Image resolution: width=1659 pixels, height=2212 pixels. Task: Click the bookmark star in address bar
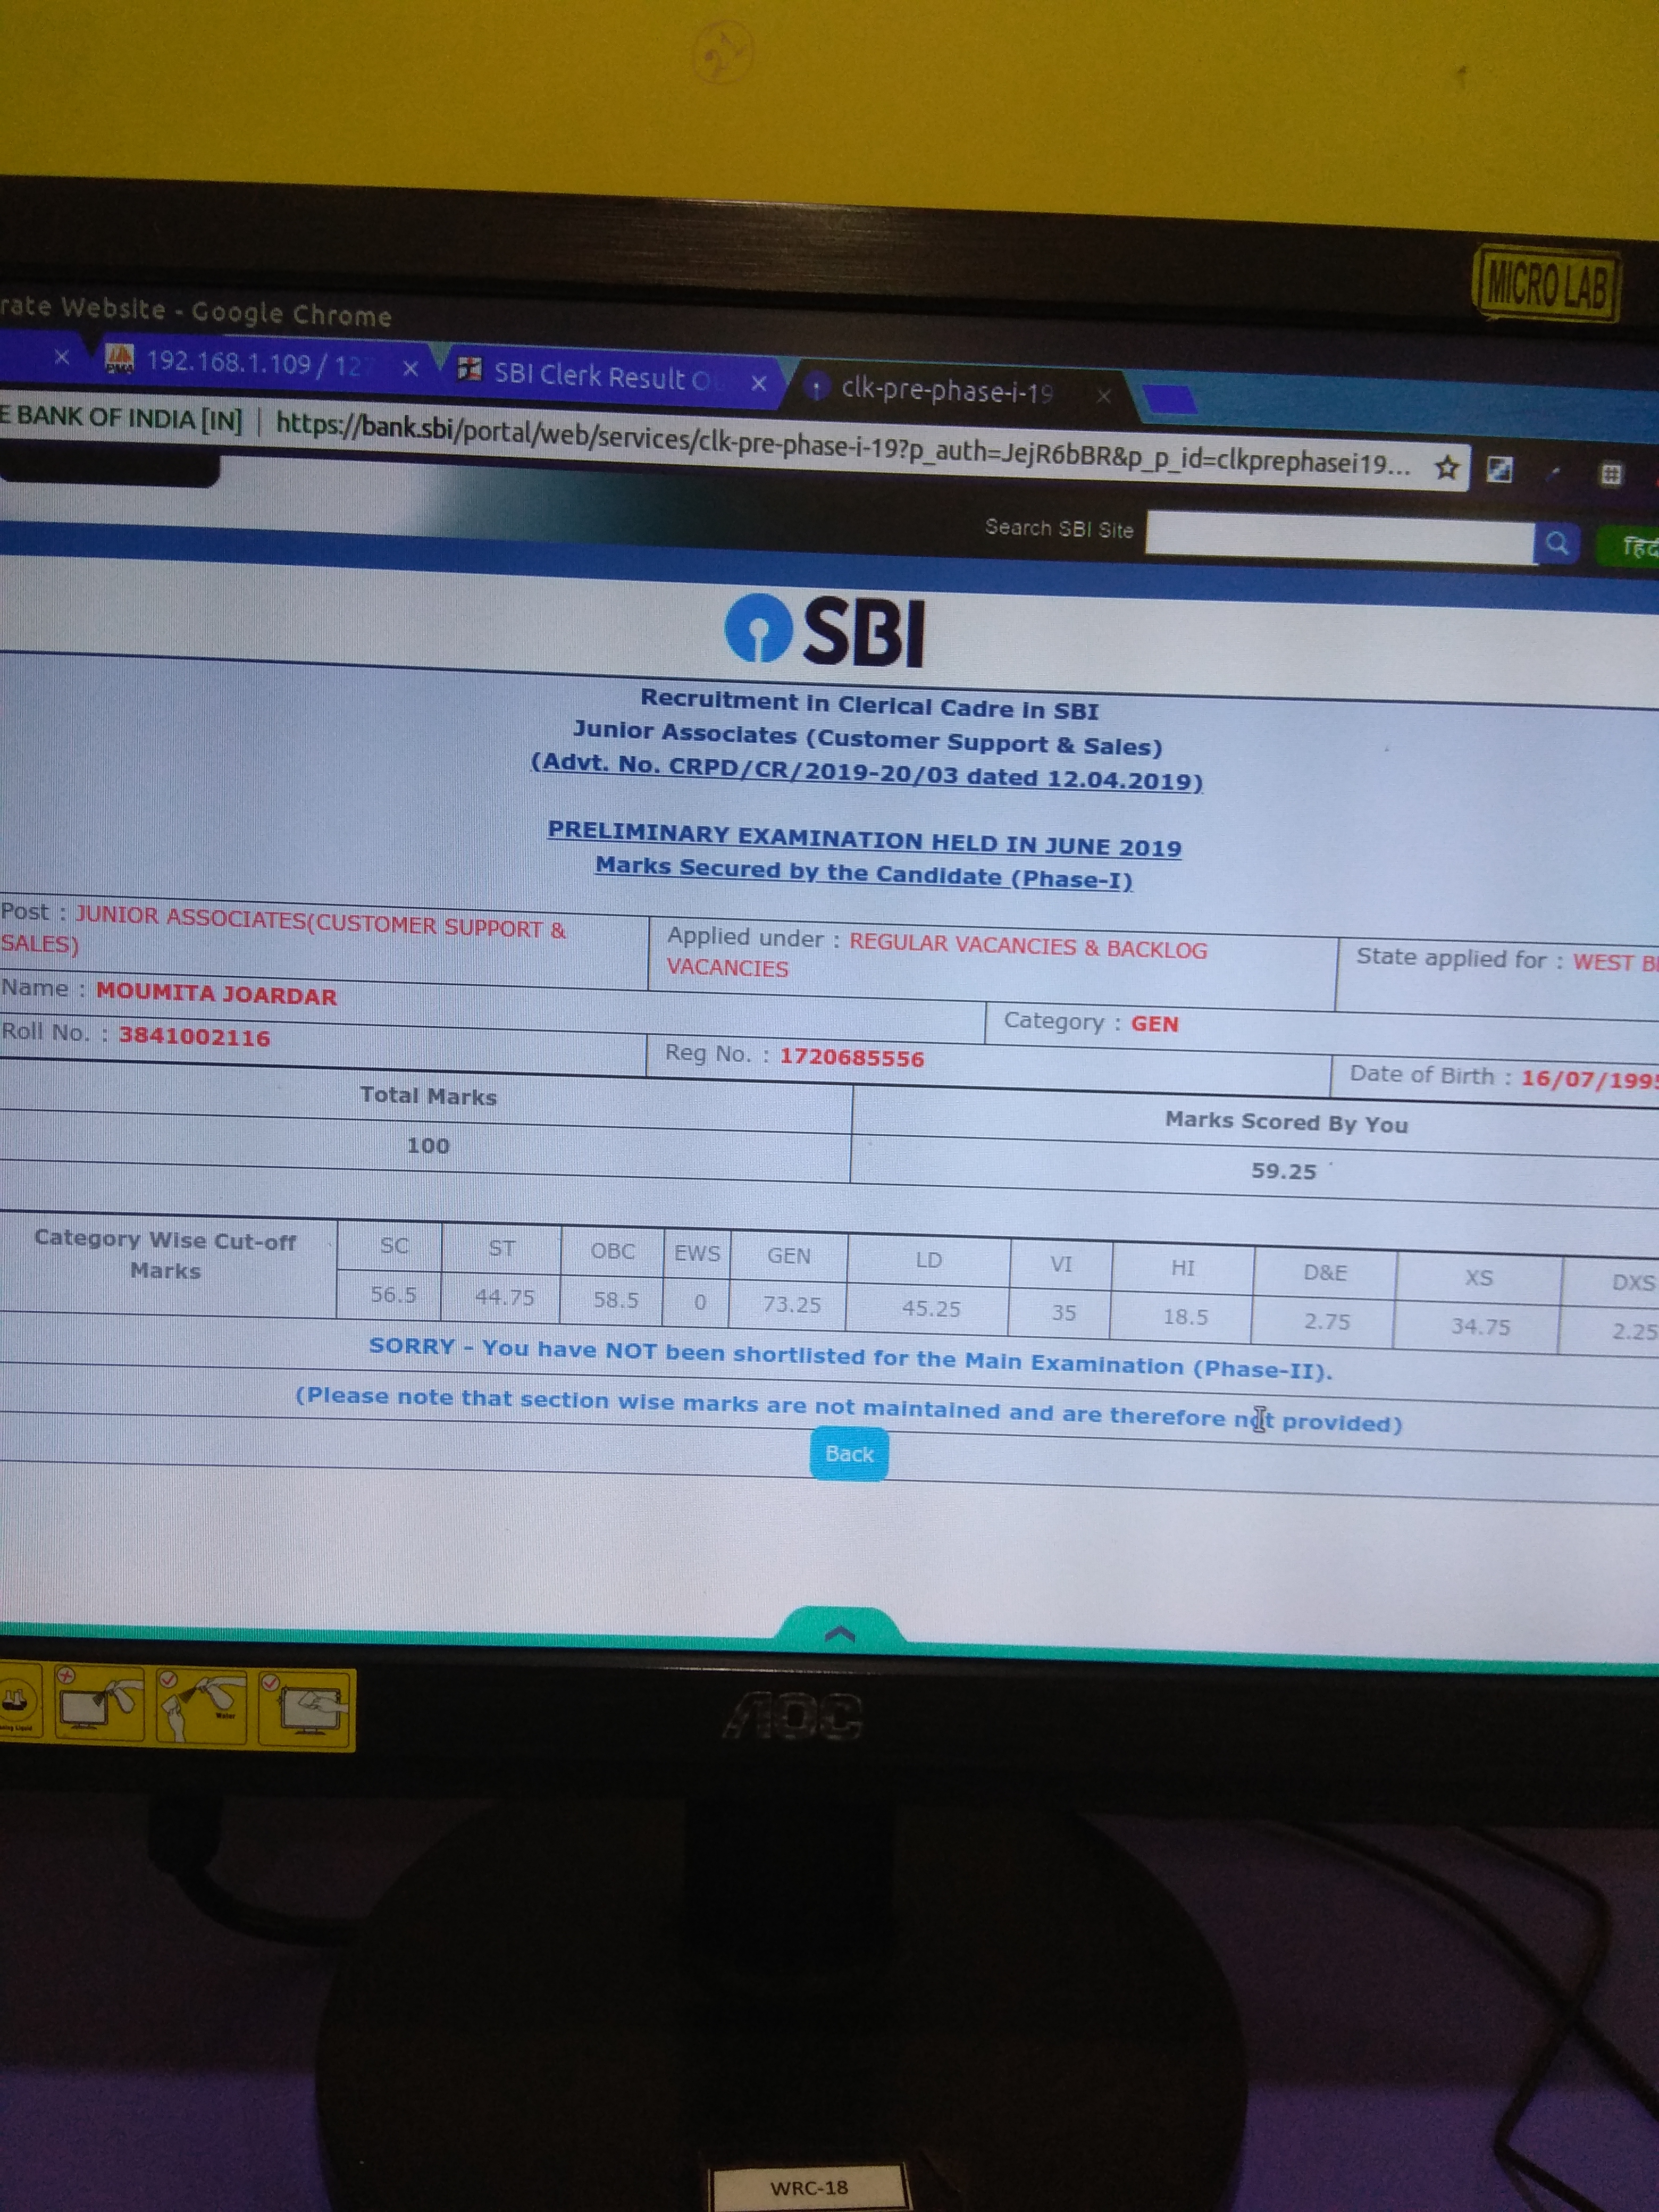tap(1446, 467)
